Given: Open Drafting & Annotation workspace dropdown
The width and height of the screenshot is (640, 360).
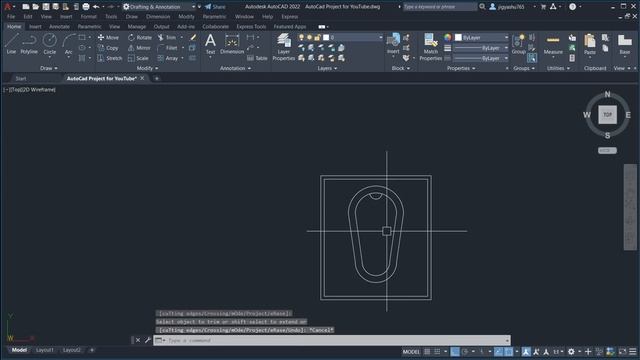Looking at the screenshot, I should tap(159, 7).
